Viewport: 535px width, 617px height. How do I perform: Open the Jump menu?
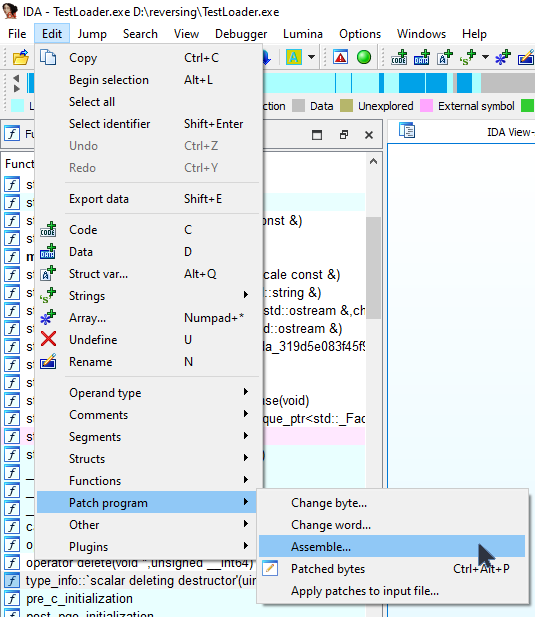[x=92, y=34]
